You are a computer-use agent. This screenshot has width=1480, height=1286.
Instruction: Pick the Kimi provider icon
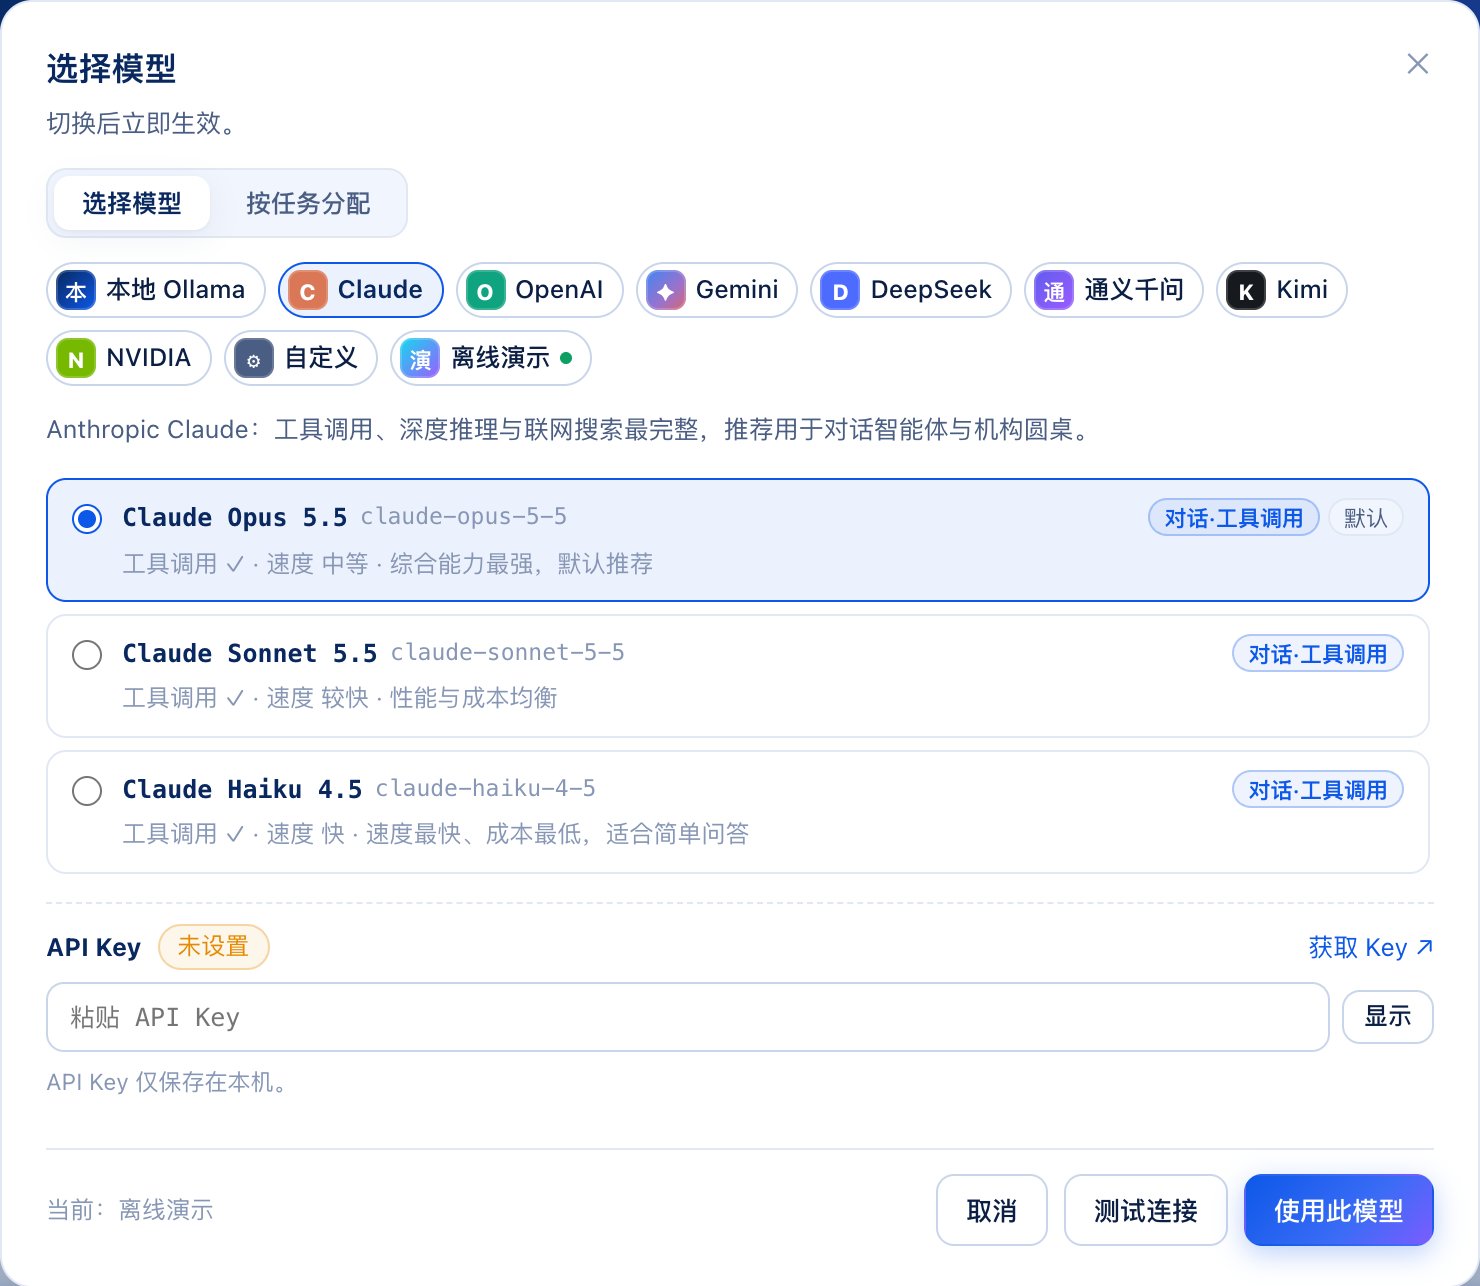[1246, 291]
